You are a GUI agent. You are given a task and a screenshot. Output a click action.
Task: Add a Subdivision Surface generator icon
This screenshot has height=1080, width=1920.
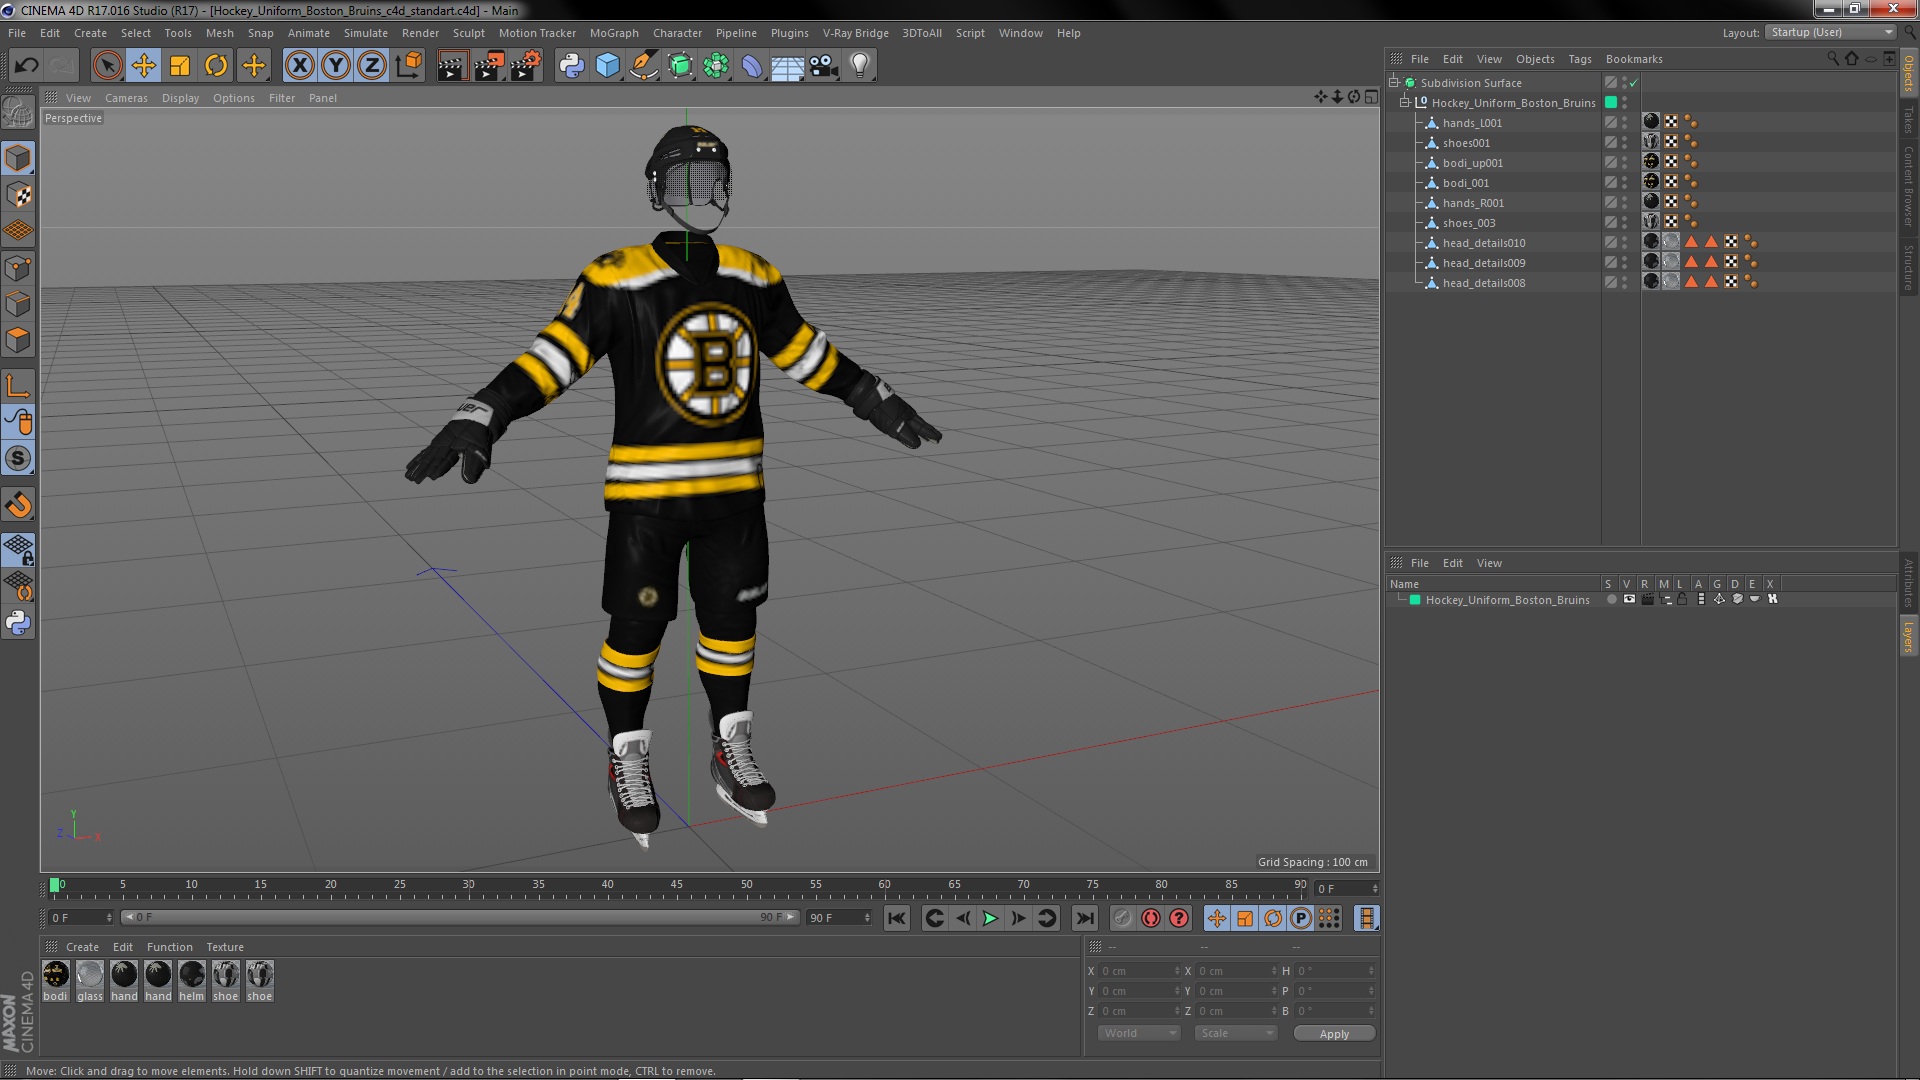[x=680, y=66]
